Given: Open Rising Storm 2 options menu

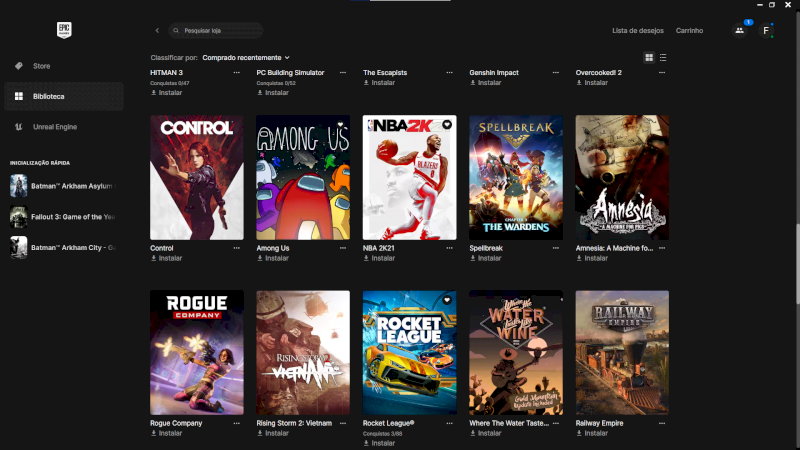Looking at the screenshot, I should click(343, 423).
